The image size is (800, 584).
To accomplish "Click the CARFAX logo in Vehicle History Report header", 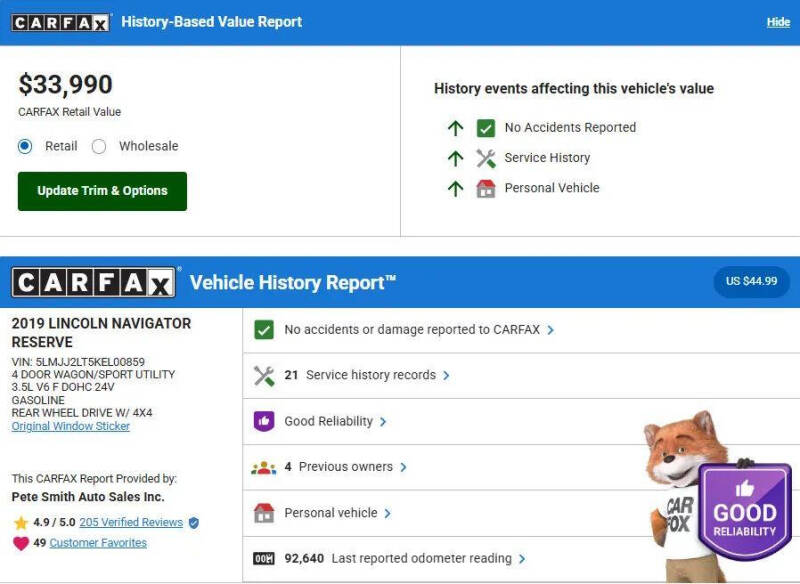I will click(93, 283).
